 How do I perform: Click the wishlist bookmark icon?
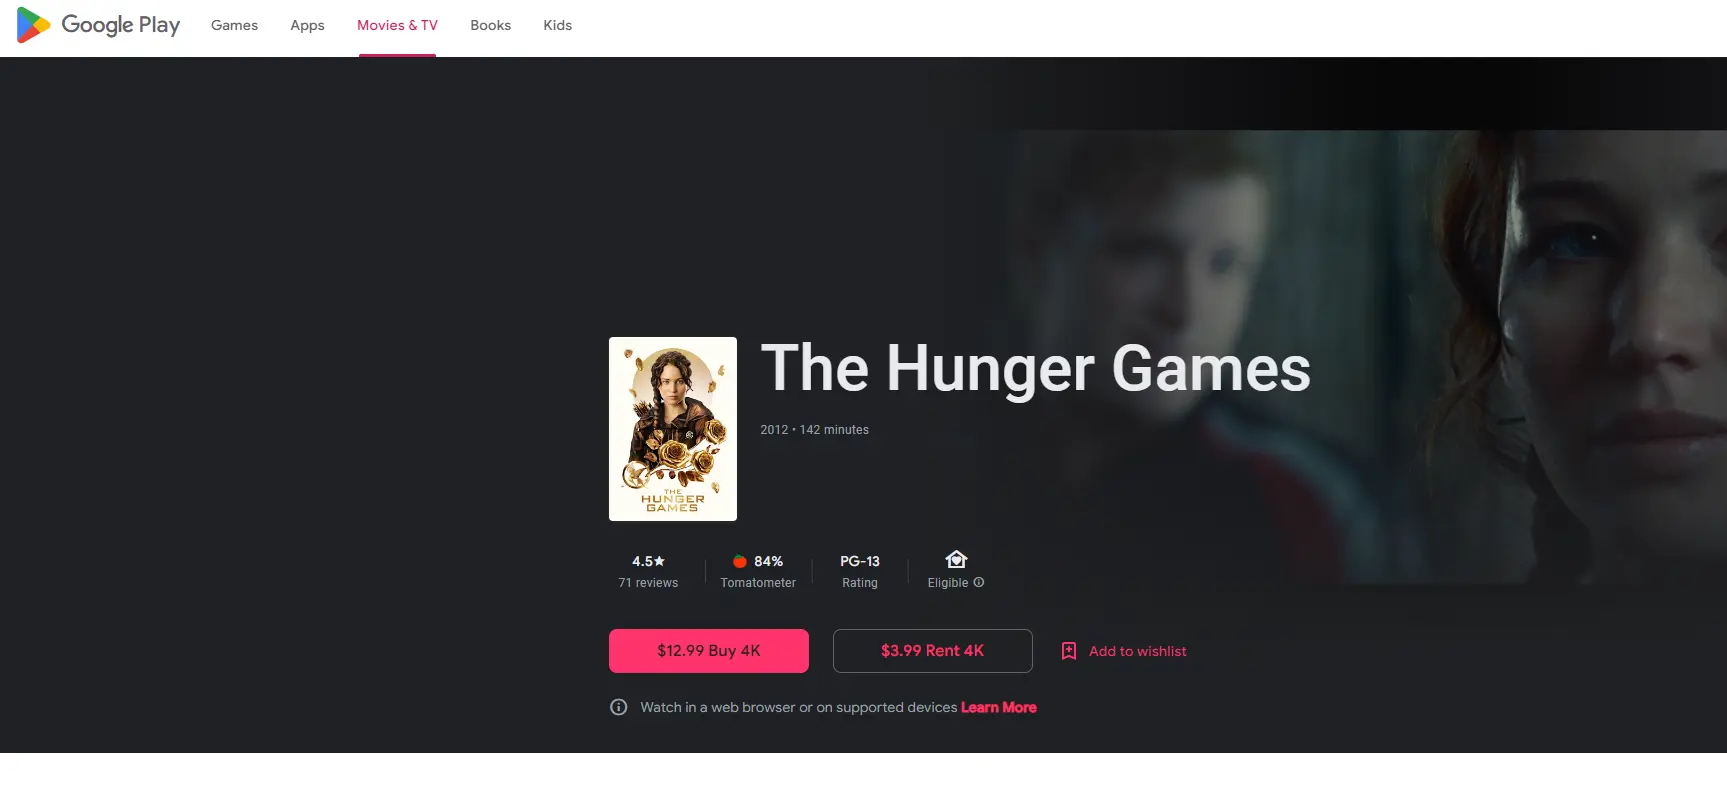pos(1069,651)
